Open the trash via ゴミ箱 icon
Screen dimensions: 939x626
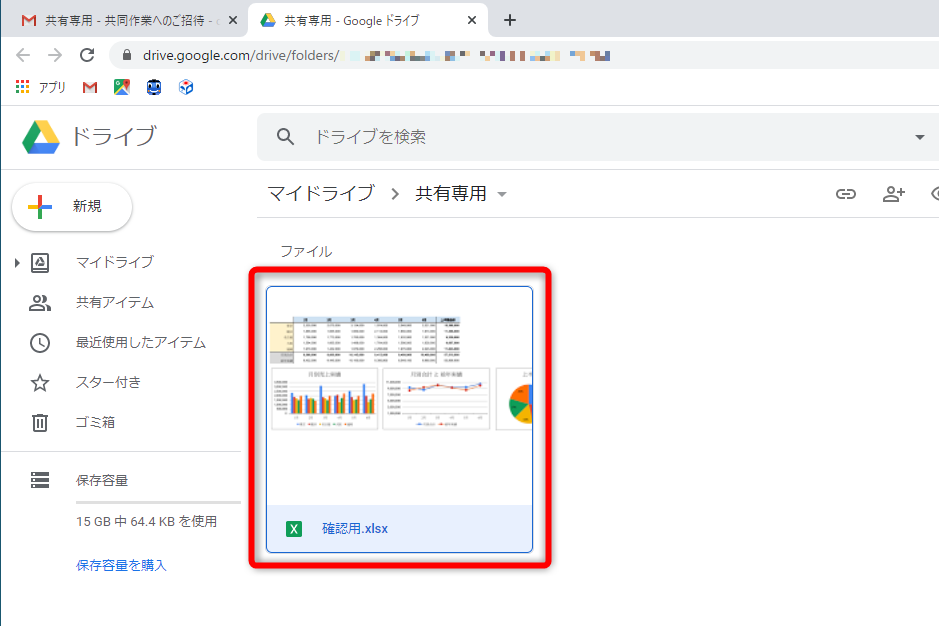(x=40, y=422)
